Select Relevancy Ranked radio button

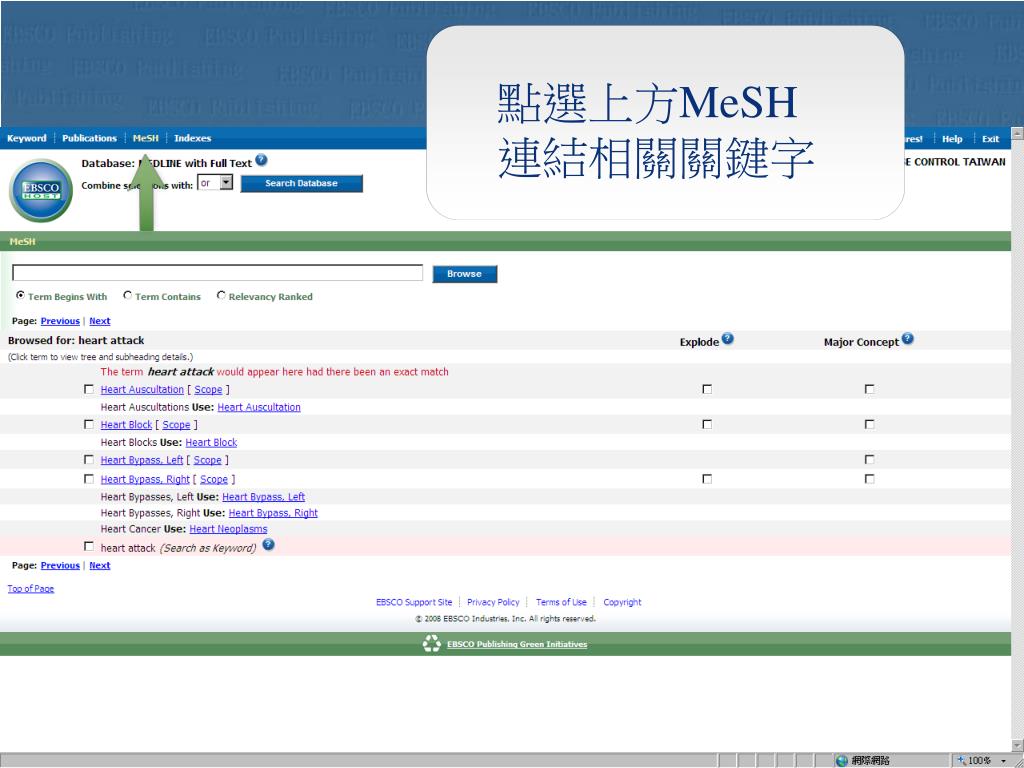(221, 295)
